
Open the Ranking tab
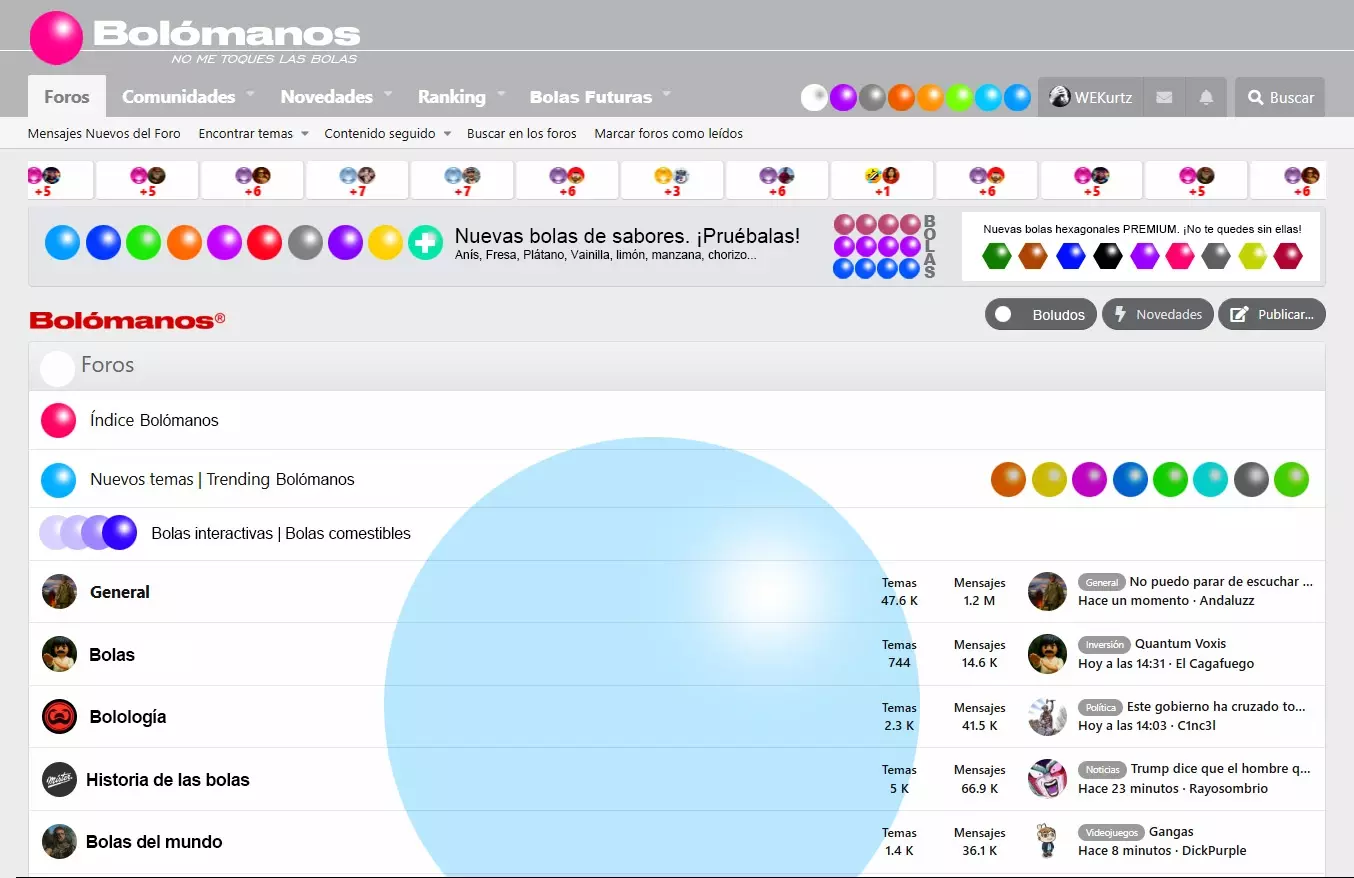(x=452, y=97)
